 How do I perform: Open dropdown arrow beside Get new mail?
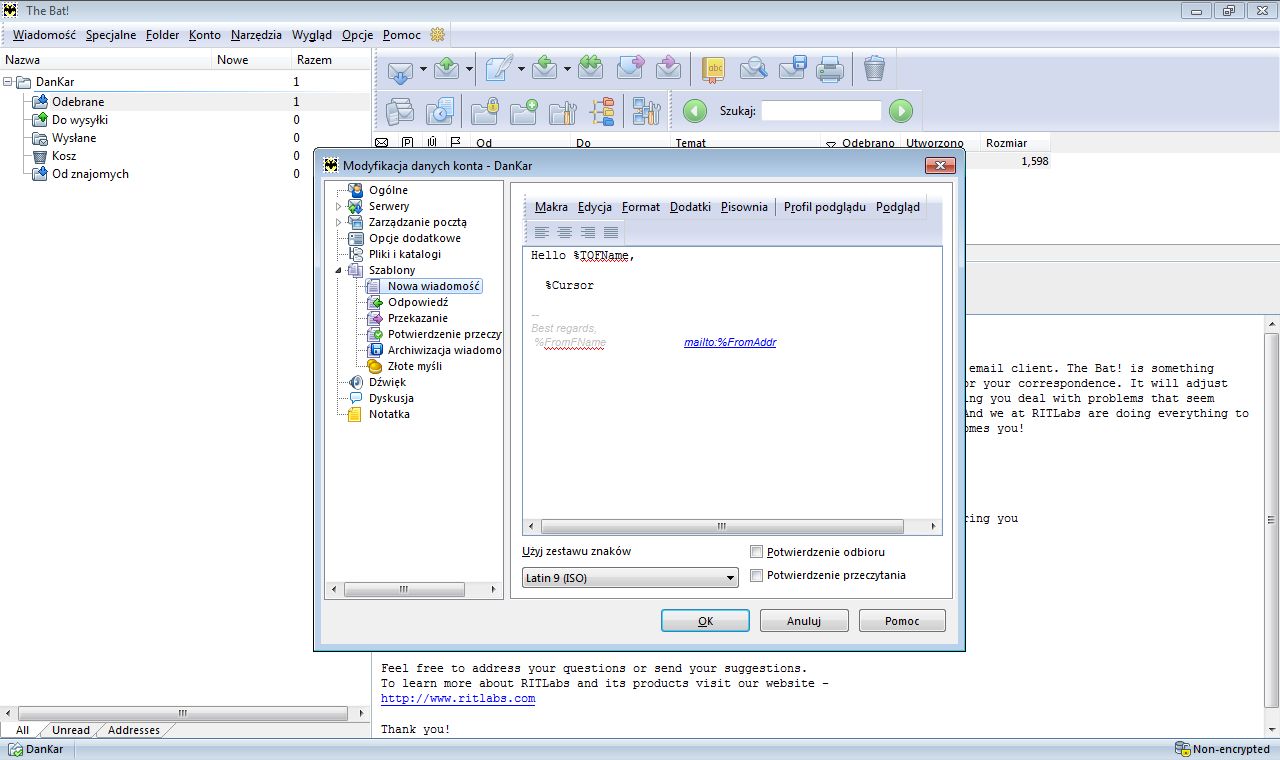tap(423, 69)
